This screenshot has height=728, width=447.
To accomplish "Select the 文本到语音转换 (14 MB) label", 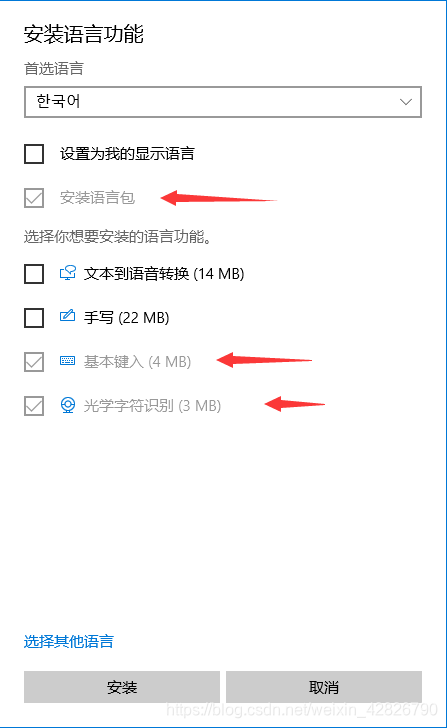I will (x=164, y=273).
